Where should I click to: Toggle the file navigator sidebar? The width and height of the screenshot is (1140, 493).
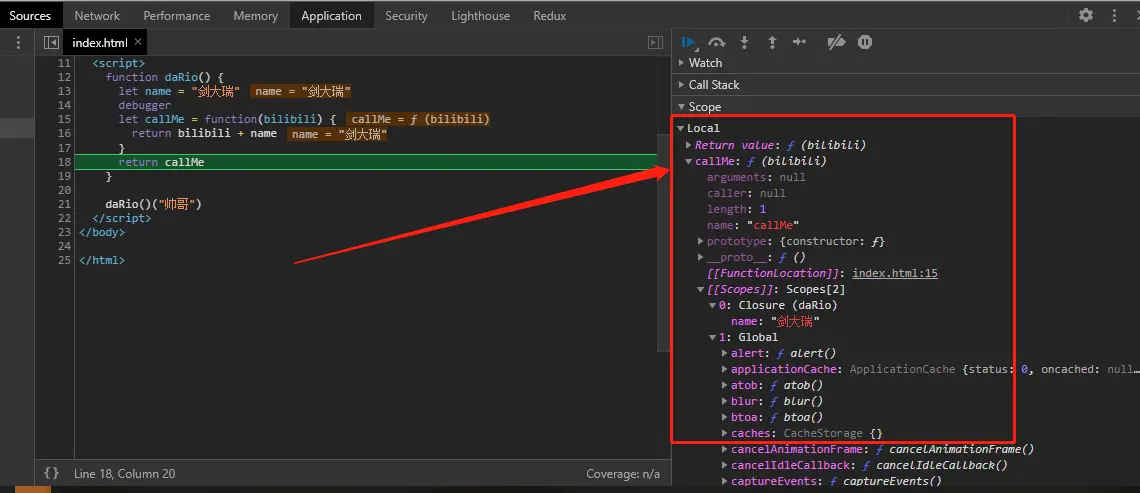coord(51,43)
